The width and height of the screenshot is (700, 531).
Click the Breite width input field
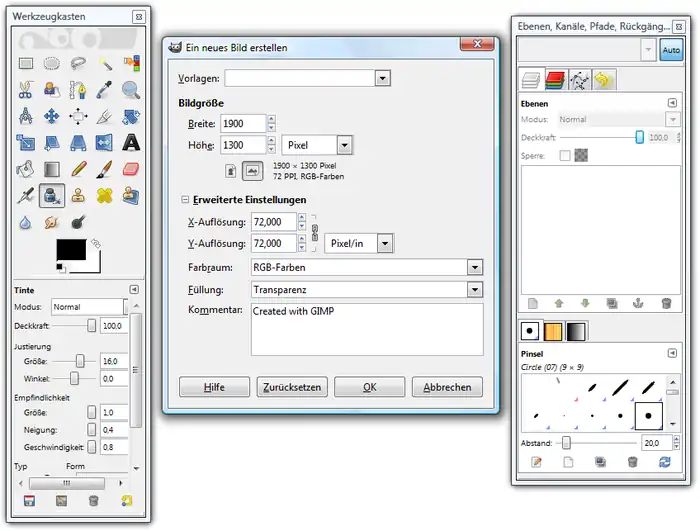(243, 123)
